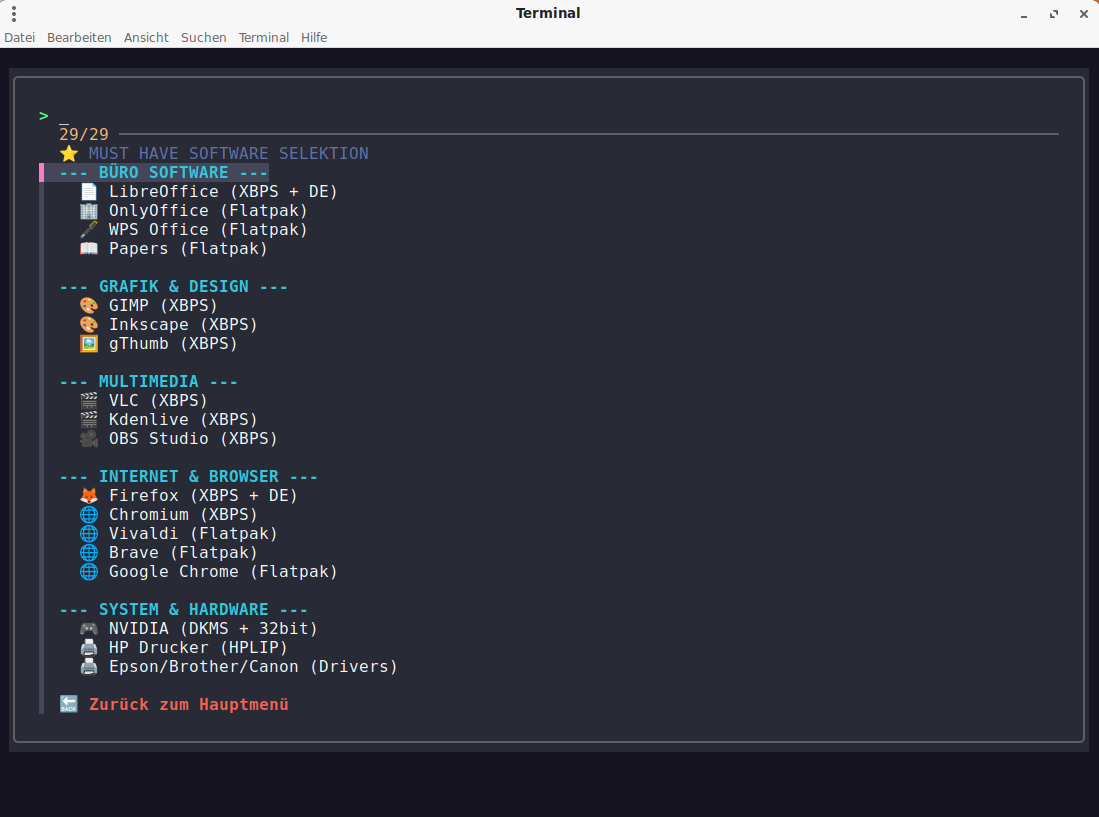1099x817 pixels.
Task: Open the Hilfe menu
Action: 314,38
